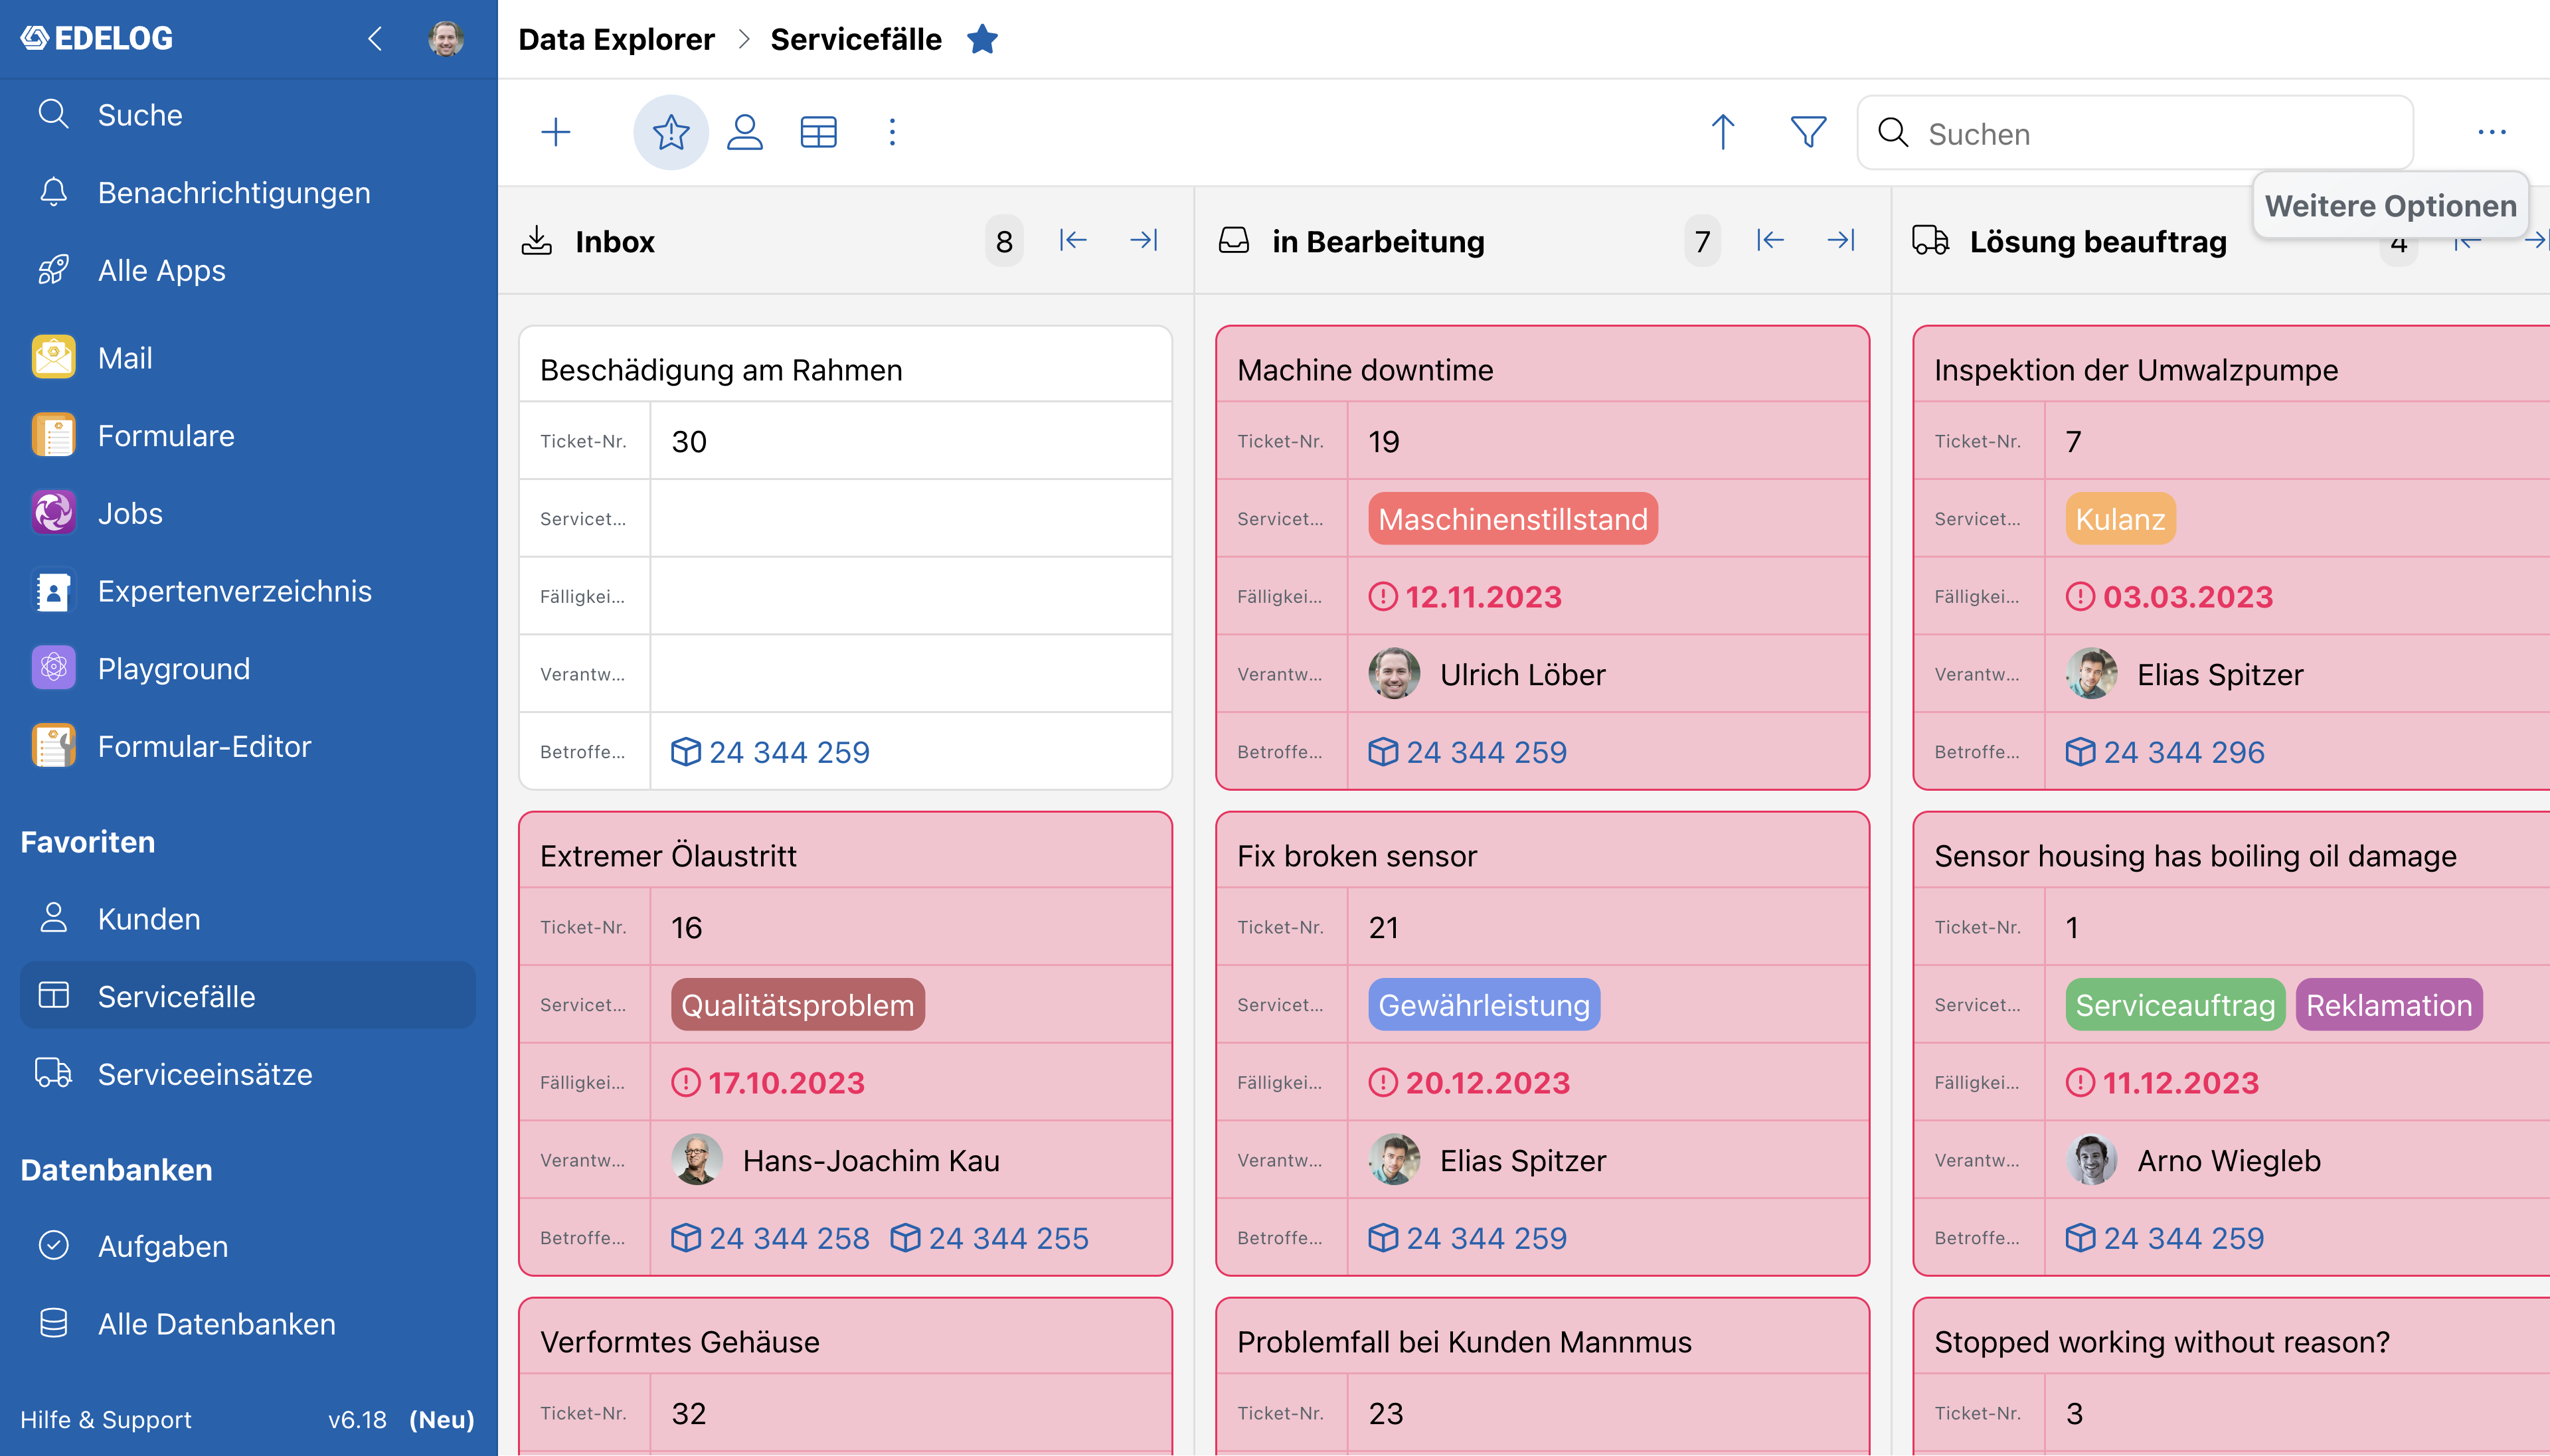Image resolution: width=2550 pixels, height=1456 pixels.
Task: Open Serviceeinsätze favorite
Action: coord(249,1074)
